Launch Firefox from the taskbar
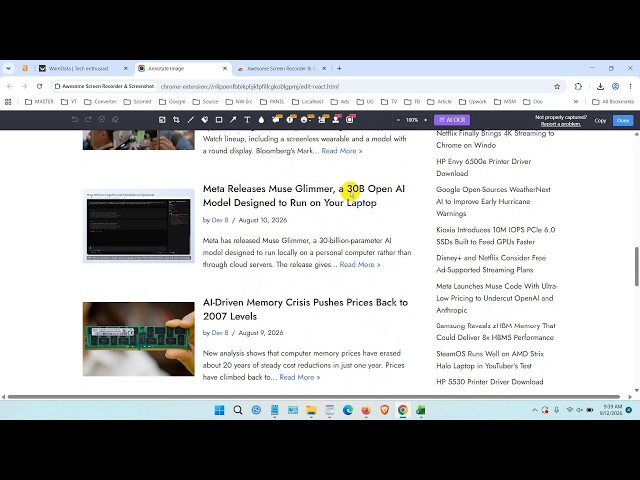Screen dimensions: 640x480 (x=366, y=410)
